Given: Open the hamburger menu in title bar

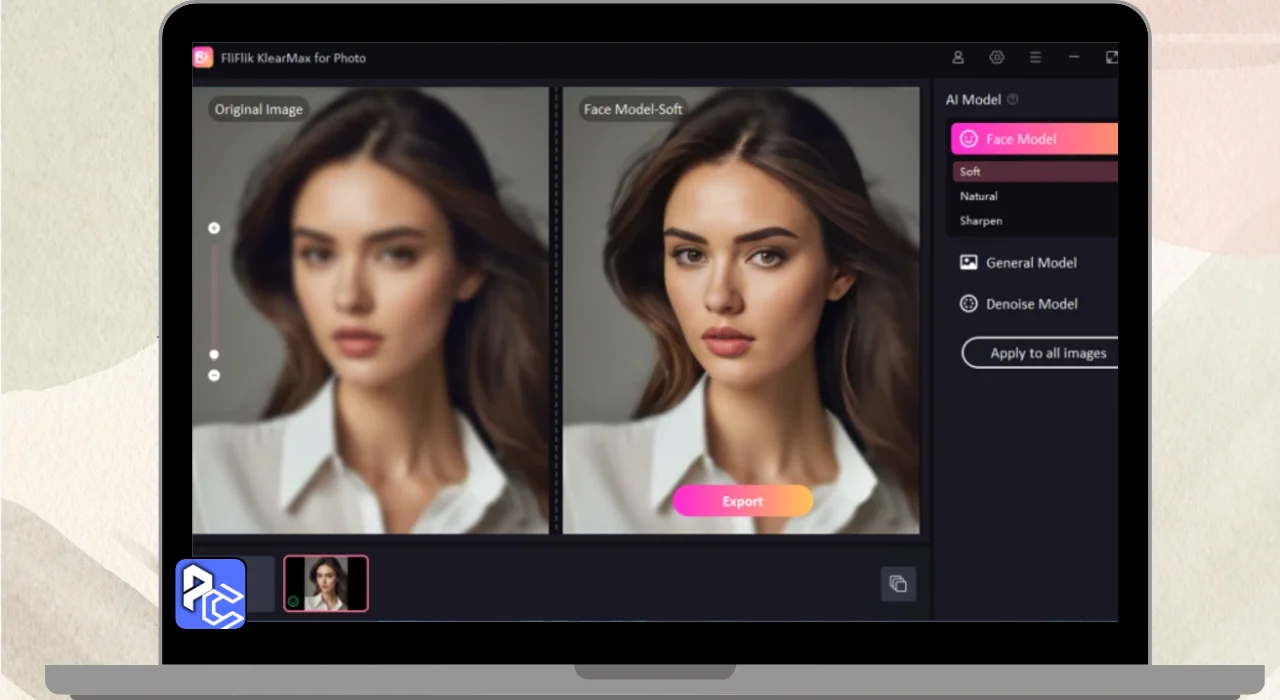Looking at the screenshot, I should point(1035,58).
